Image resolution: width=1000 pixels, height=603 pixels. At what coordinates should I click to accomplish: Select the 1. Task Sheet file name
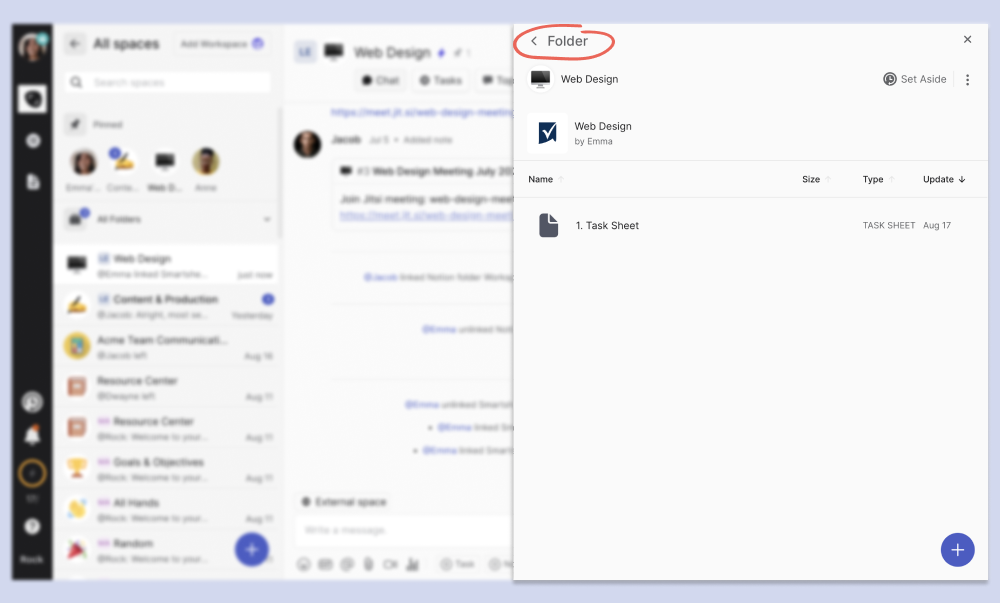click(x=607, y=226)
